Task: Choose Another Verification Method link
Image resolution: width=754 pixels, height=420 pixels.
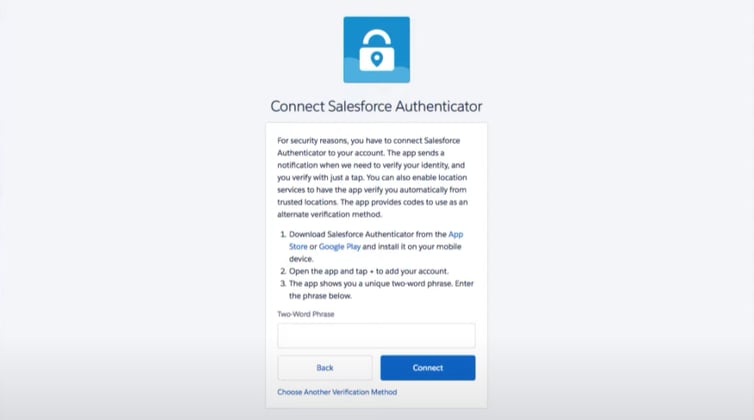Action: coord(337,392)
